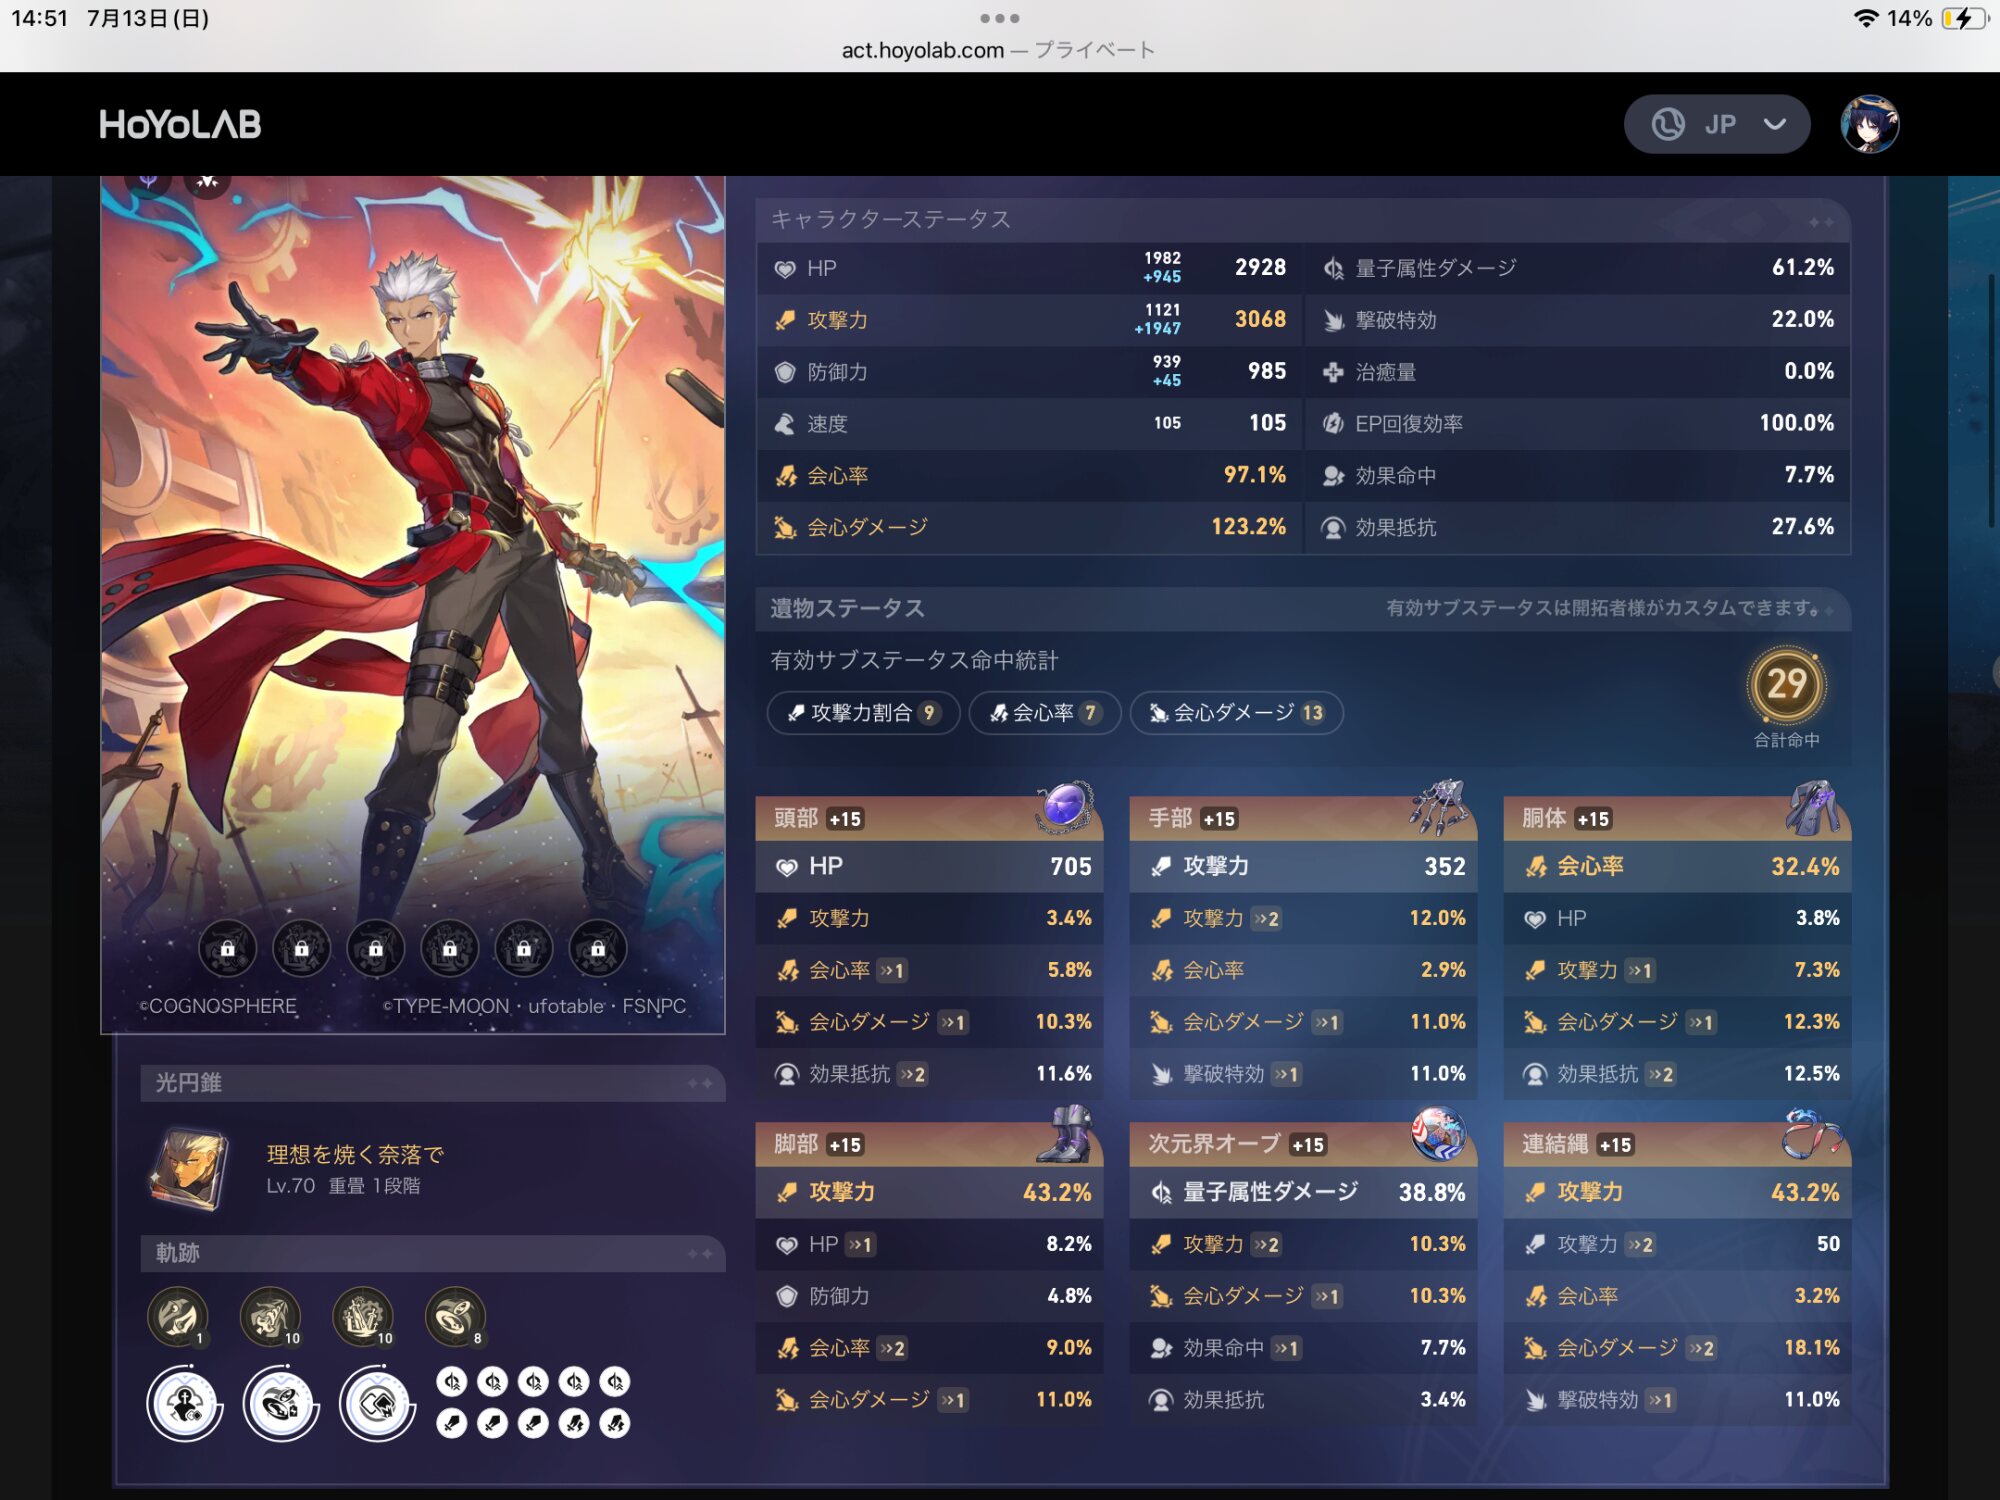2000x1500 pixels.
Task: Open the 脚部 relic boots icon
Action: (x=1064, y=1133)
